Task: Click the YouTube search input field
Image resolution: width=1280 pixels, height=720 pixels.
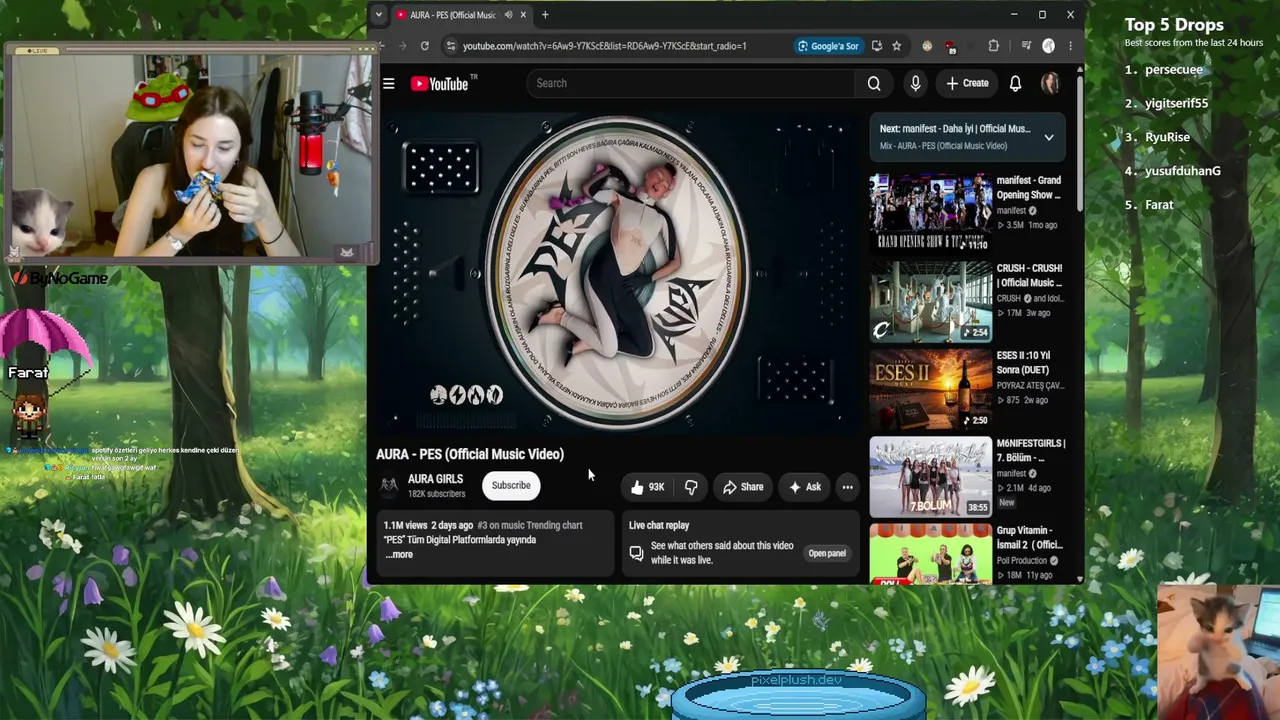Action: click(x=690, y=84)
